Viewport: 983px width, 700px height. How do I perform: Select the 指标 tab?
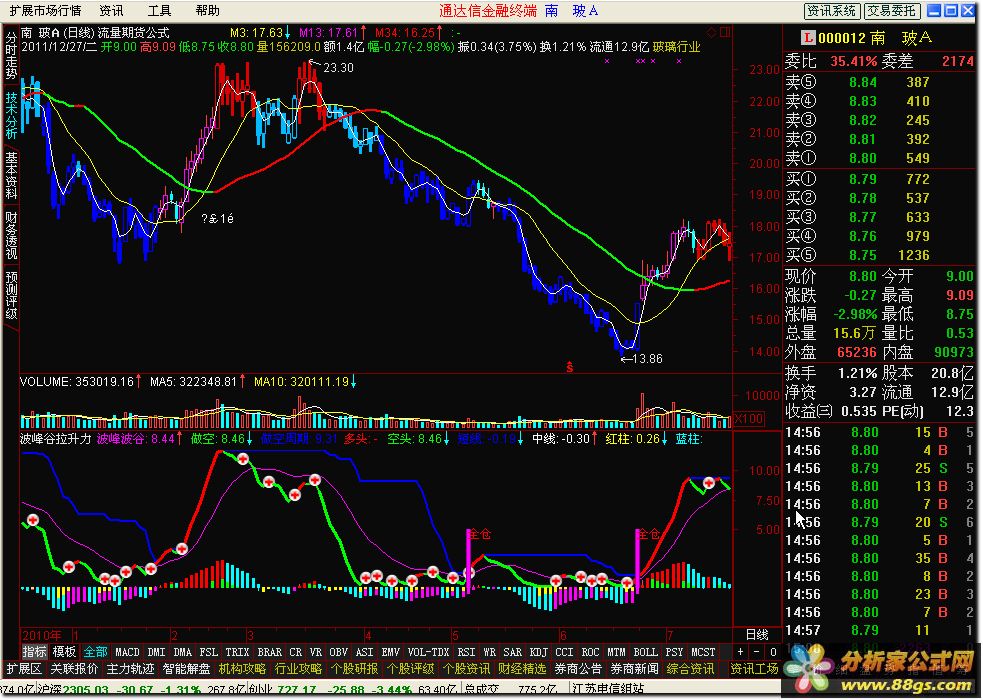34,652
